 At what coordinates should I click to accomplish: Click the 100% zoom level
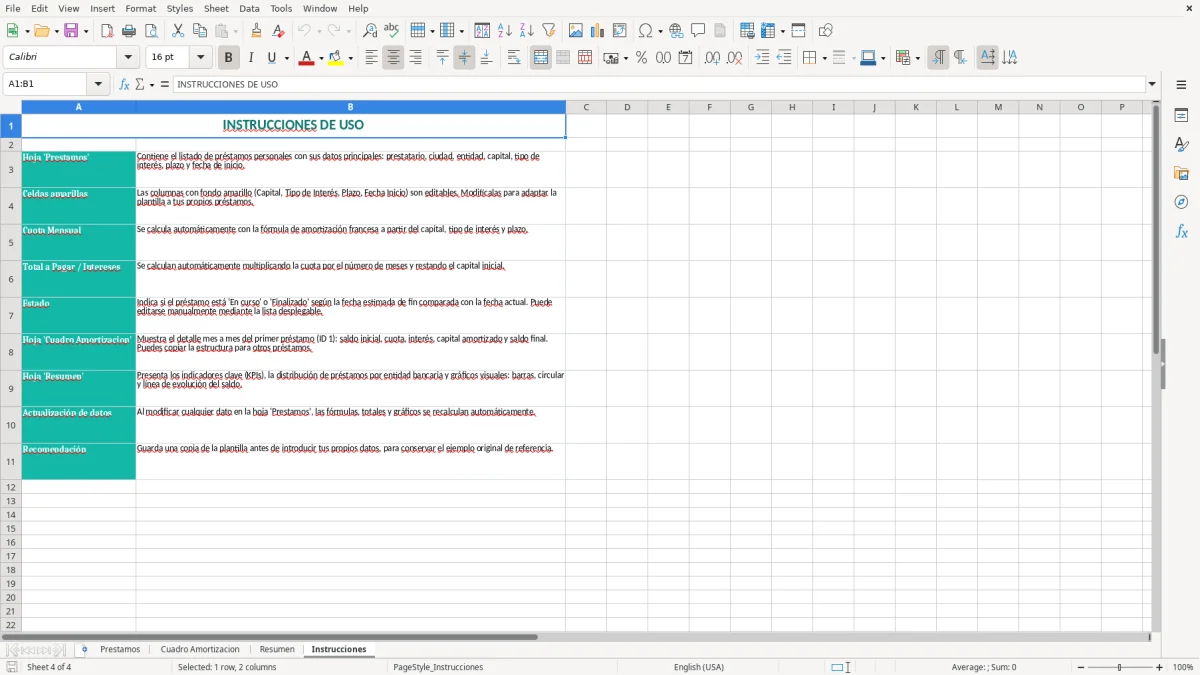(1183, 667)
